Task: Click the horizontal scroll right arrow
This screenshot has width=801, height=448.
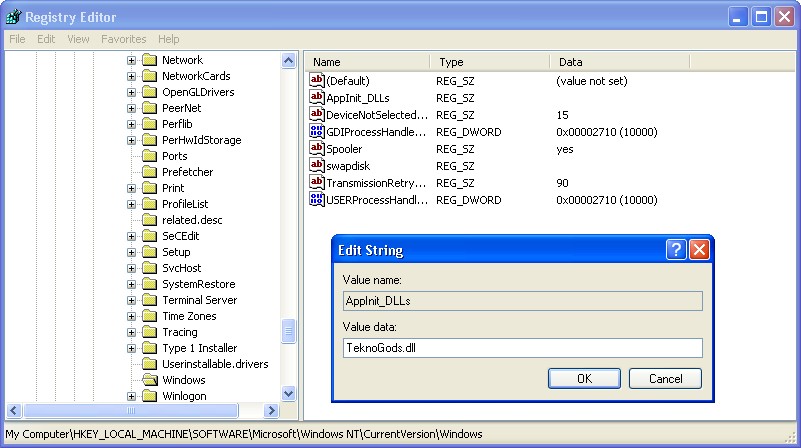Action: coord(271,410)
